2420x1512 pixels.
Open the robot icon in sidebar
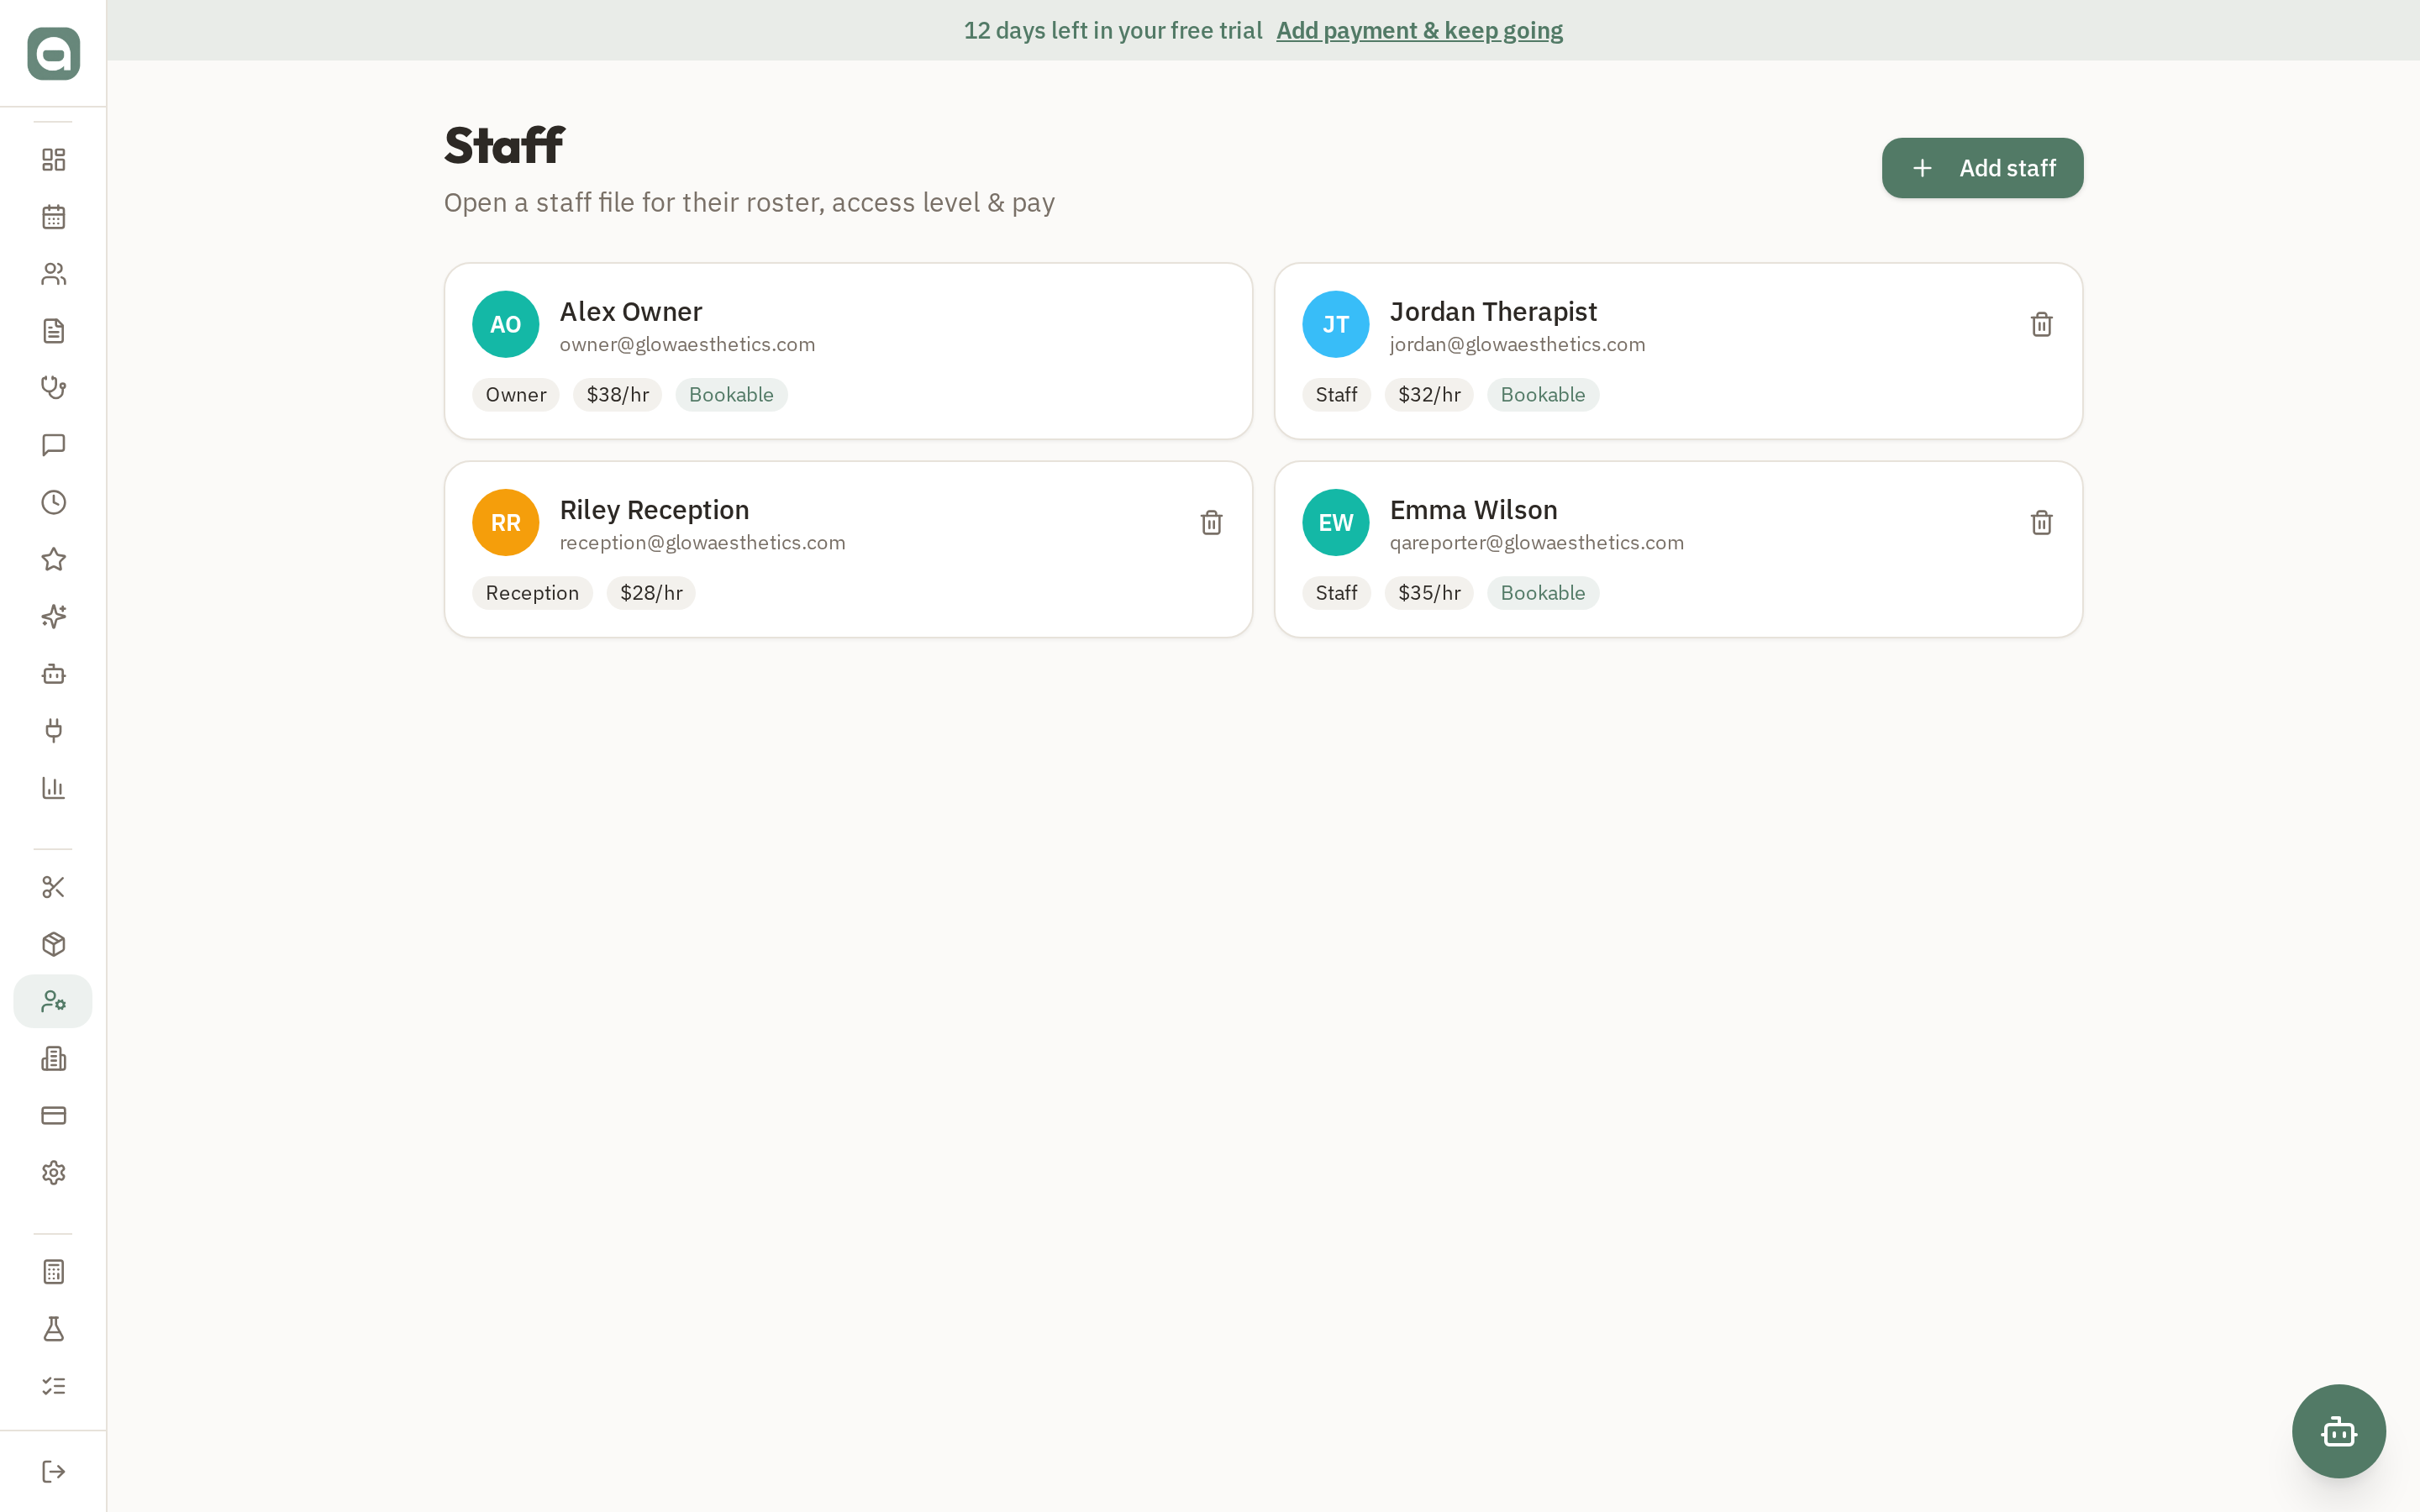[53, 674]
